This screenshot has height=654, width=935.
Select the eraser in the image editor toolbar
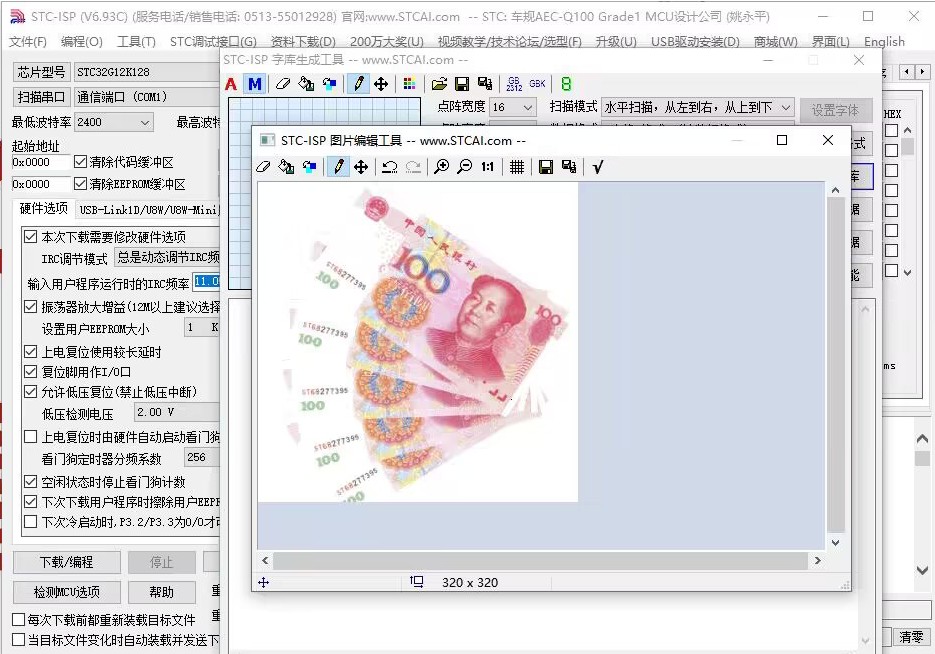(x=263, y=167)
